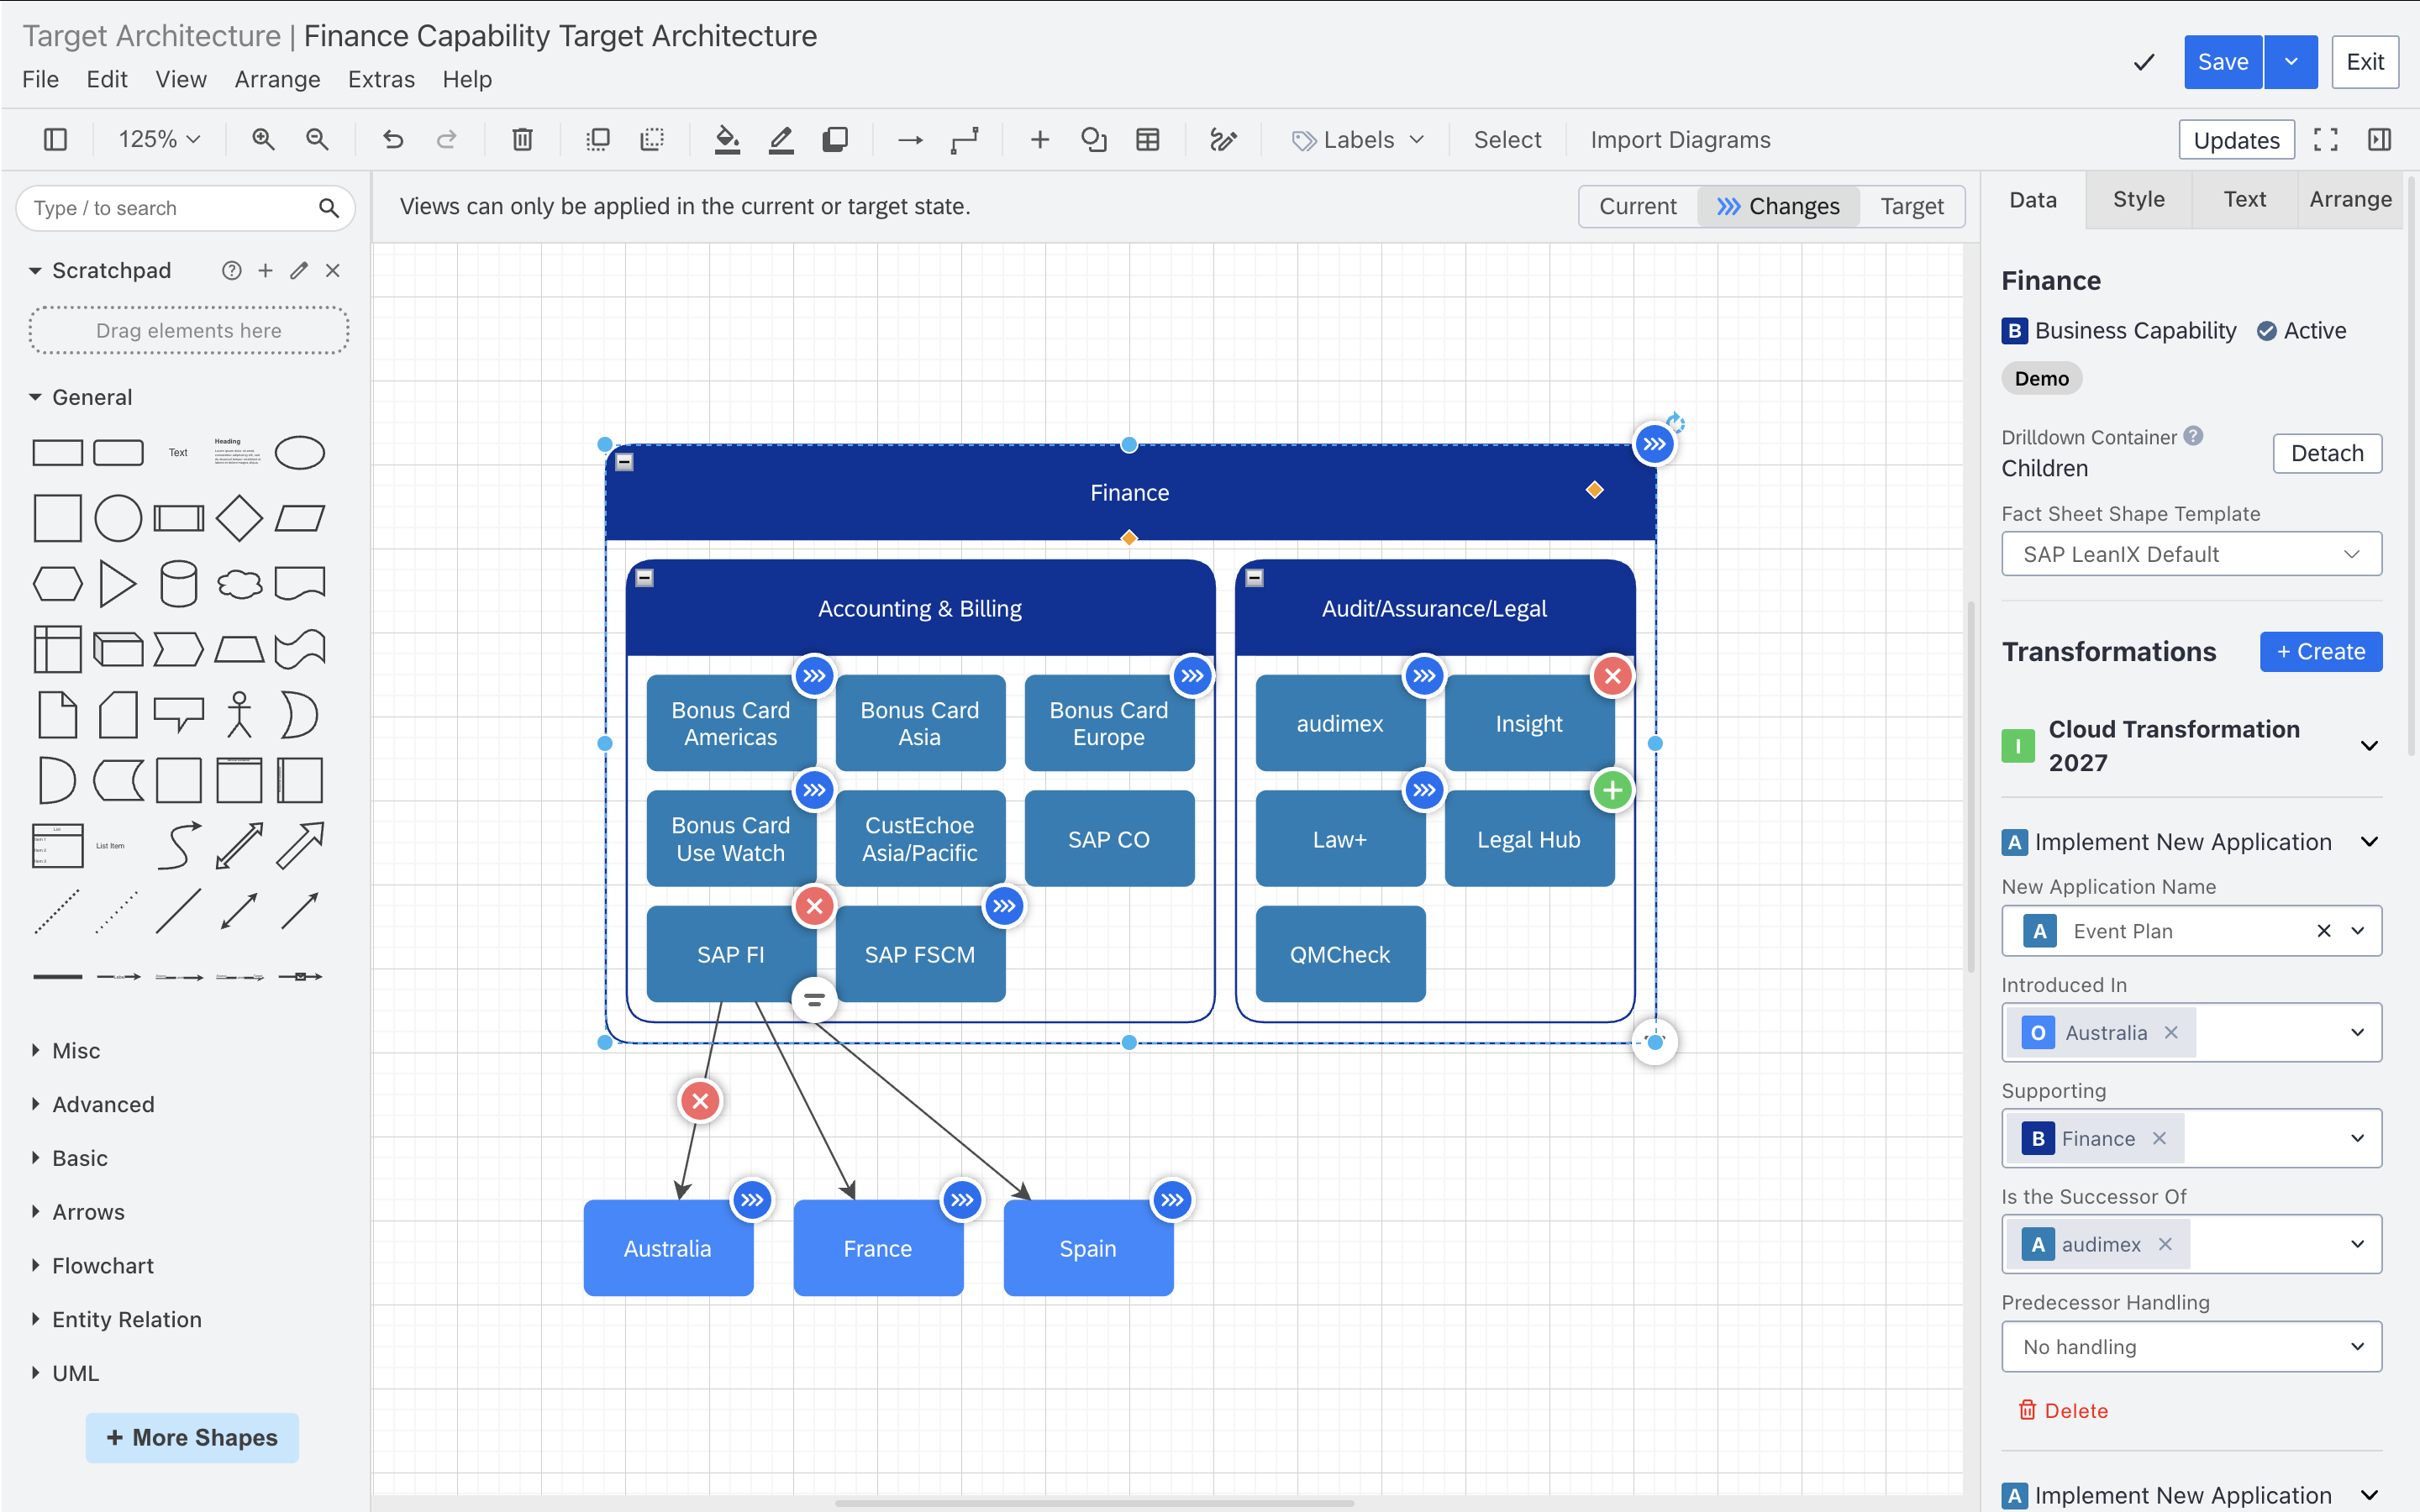Screen dimensions: 2420x1512
Task: Toggle the shadow icon in toolbar
Action: pyautogui.click(x=835, y=139)
